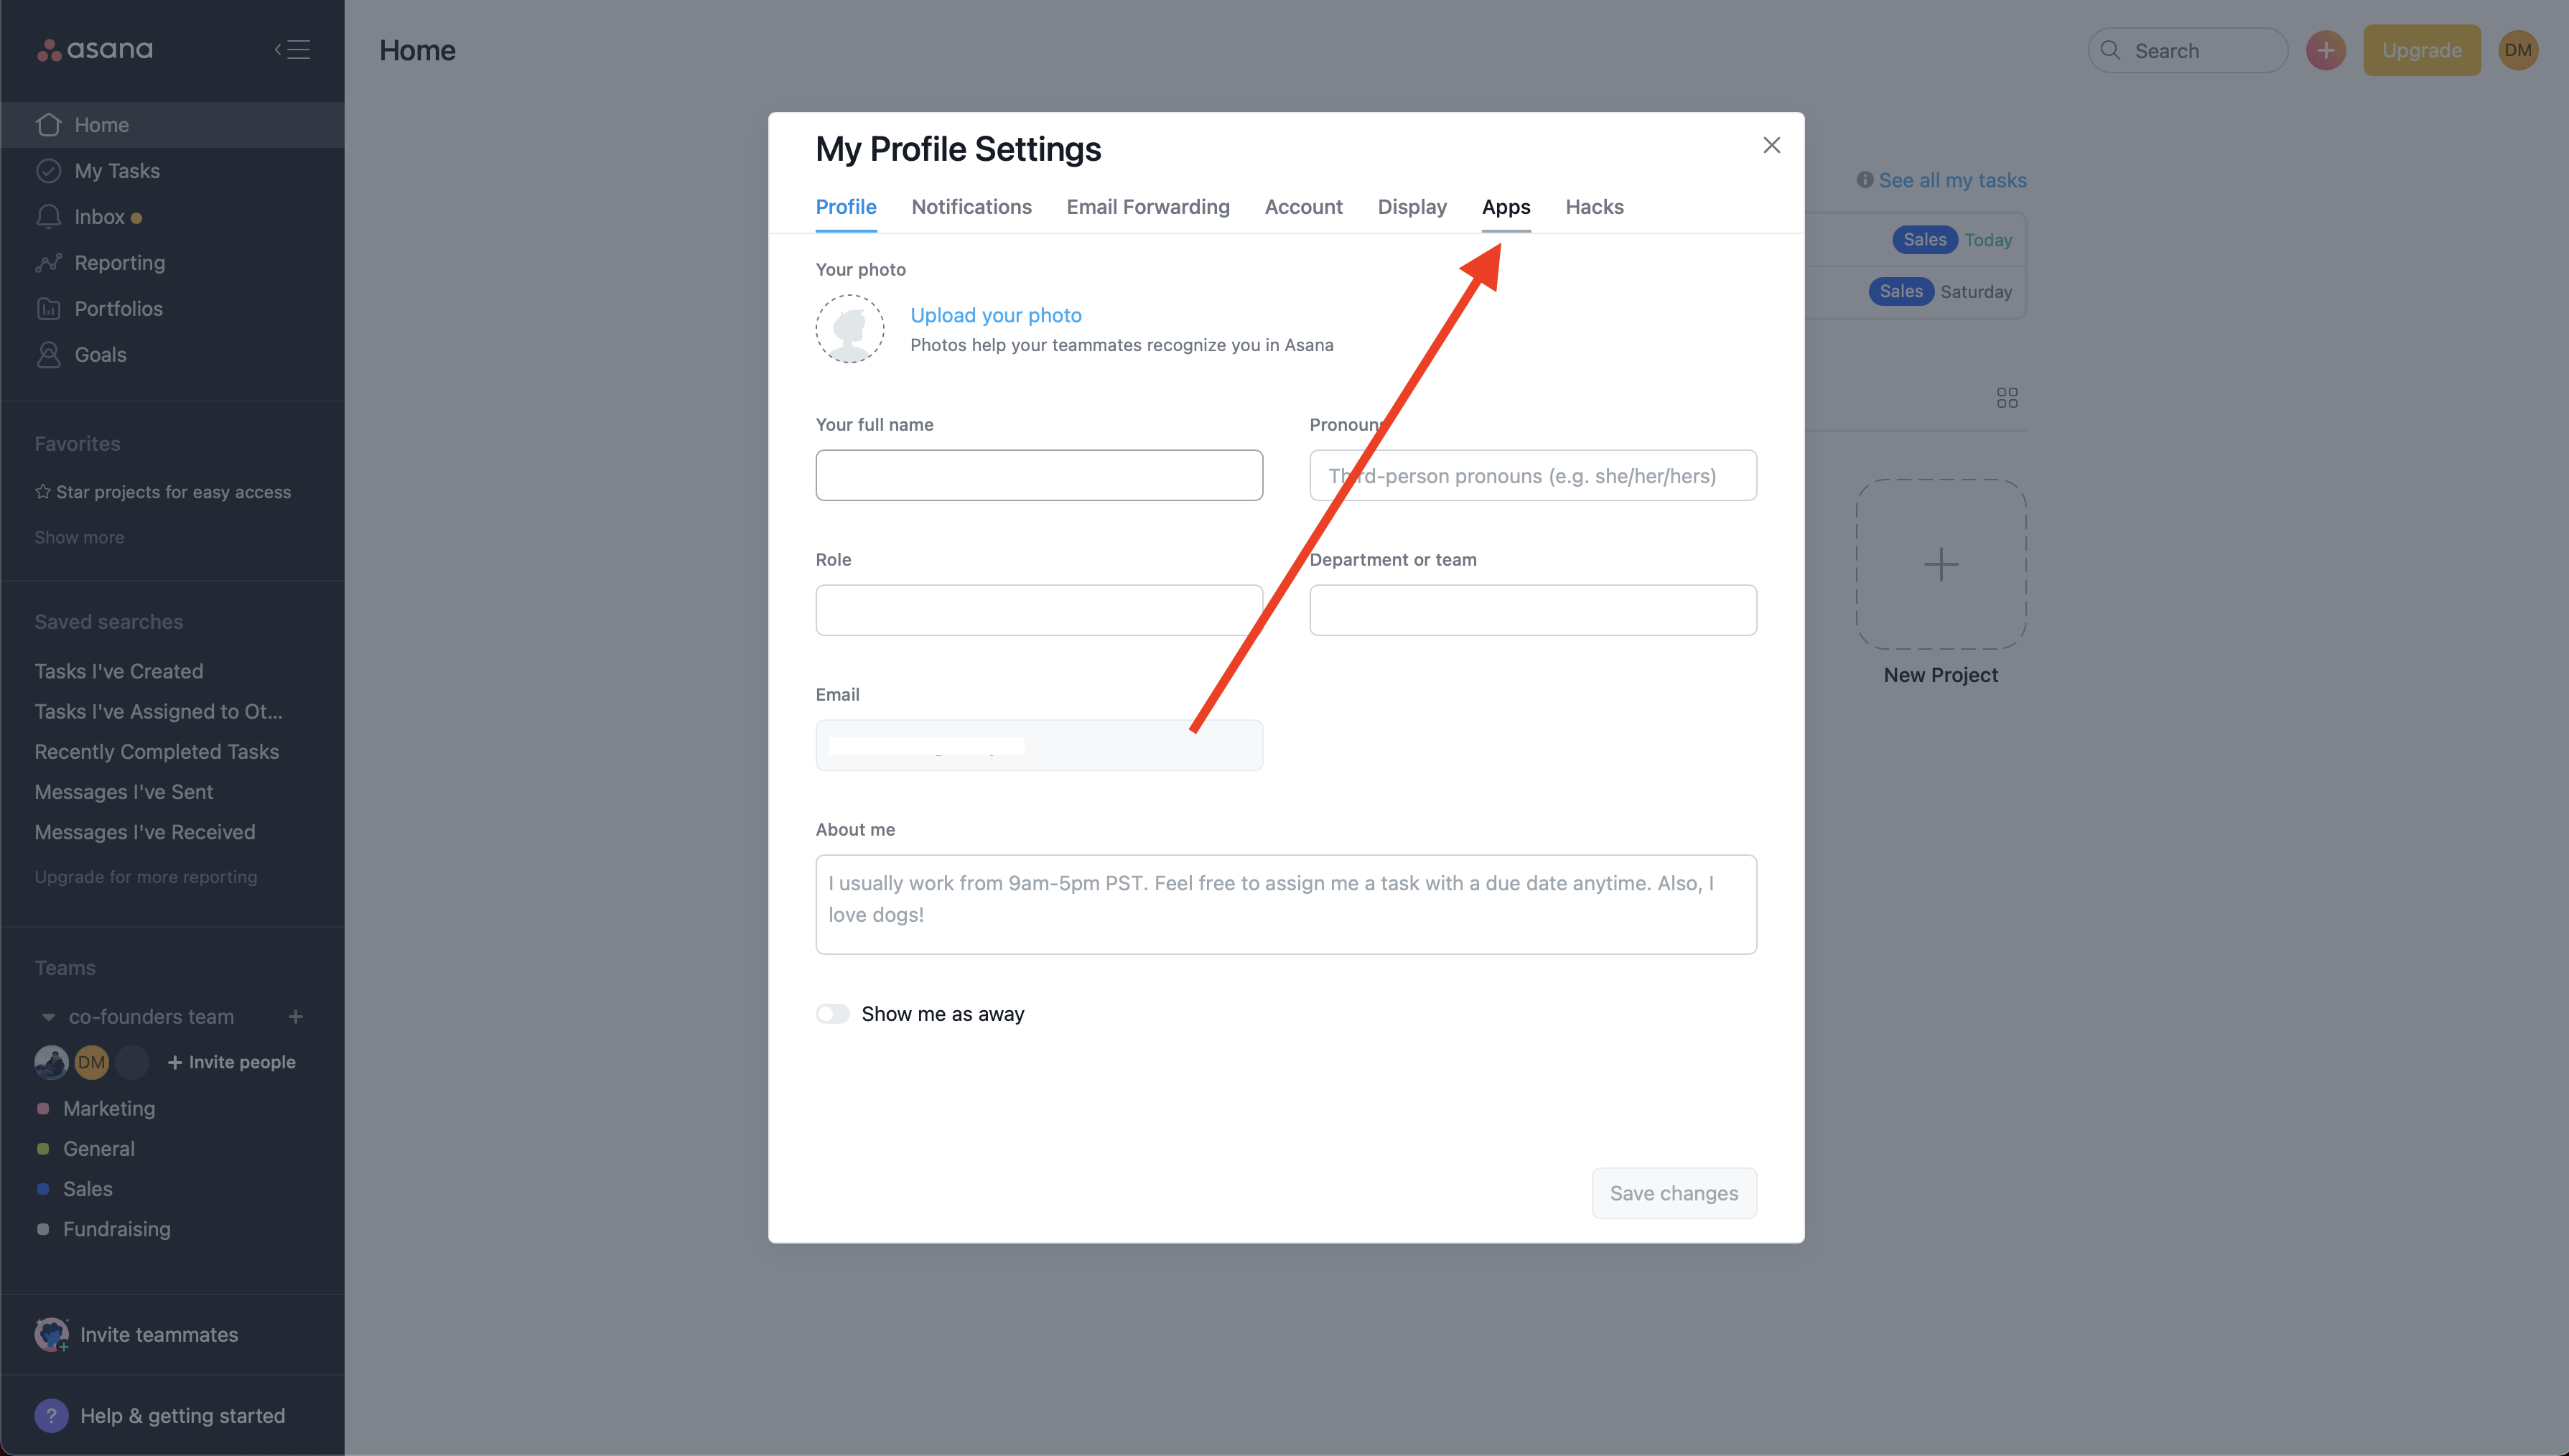2569x1456 pixels.
Task: Click Invite people link
Action: [x=231, y=1062]
